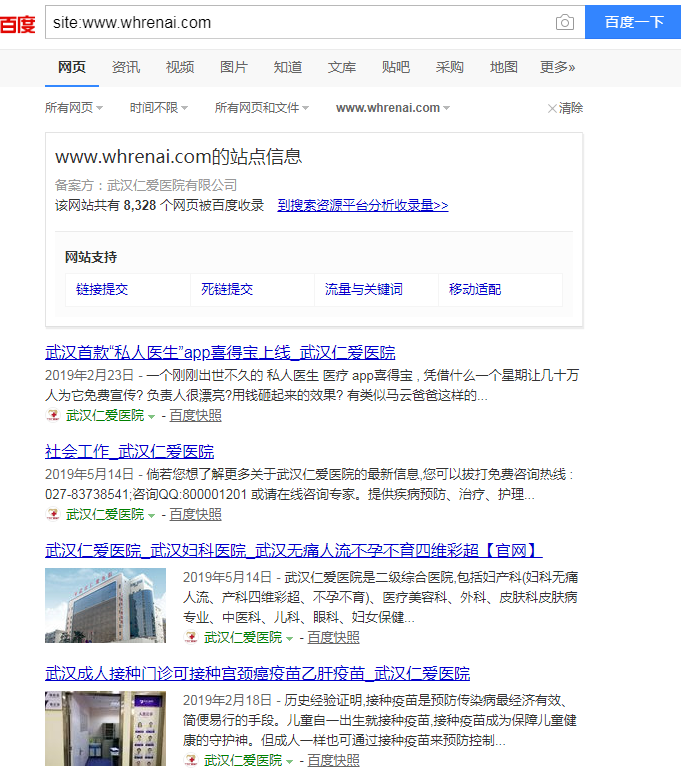Click 武汉仁爱医院 source under 社会工作 result
681x777 pixels.
(x=105, y=514)
